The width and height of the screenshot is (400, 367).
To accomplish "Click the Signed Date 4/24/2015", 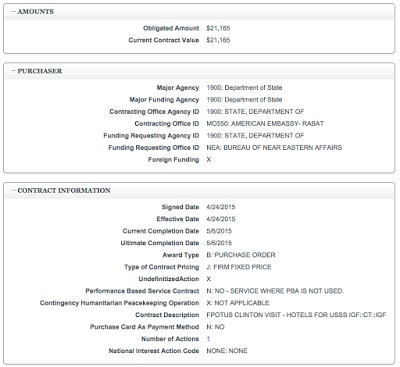I will (x=221, y=207).
